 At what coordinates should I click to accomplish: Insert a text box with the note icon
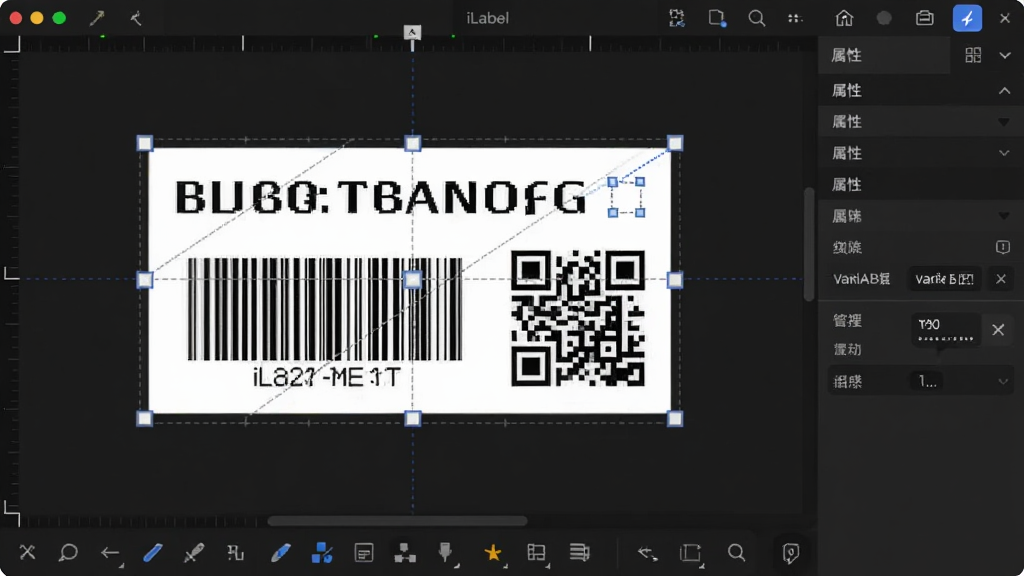click(x=364, y=552)
